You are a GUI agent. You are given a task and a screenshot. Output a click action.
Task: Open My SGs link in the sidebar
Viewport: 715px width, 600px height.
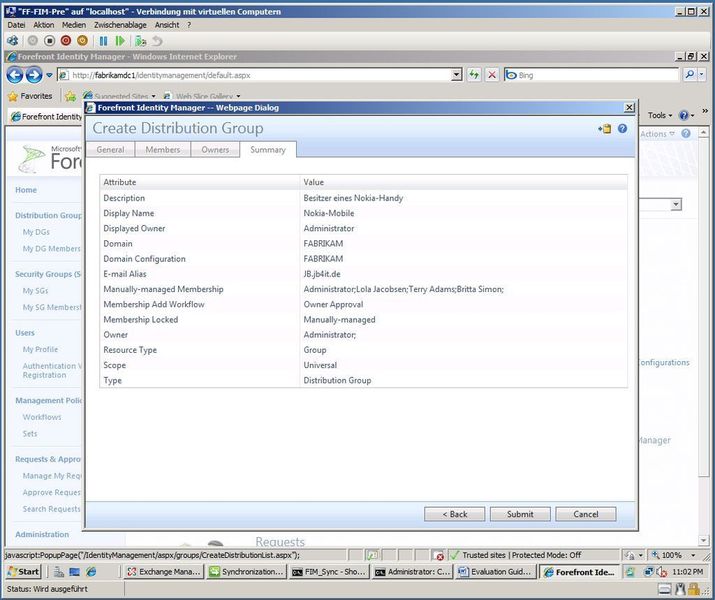[35, 291]
